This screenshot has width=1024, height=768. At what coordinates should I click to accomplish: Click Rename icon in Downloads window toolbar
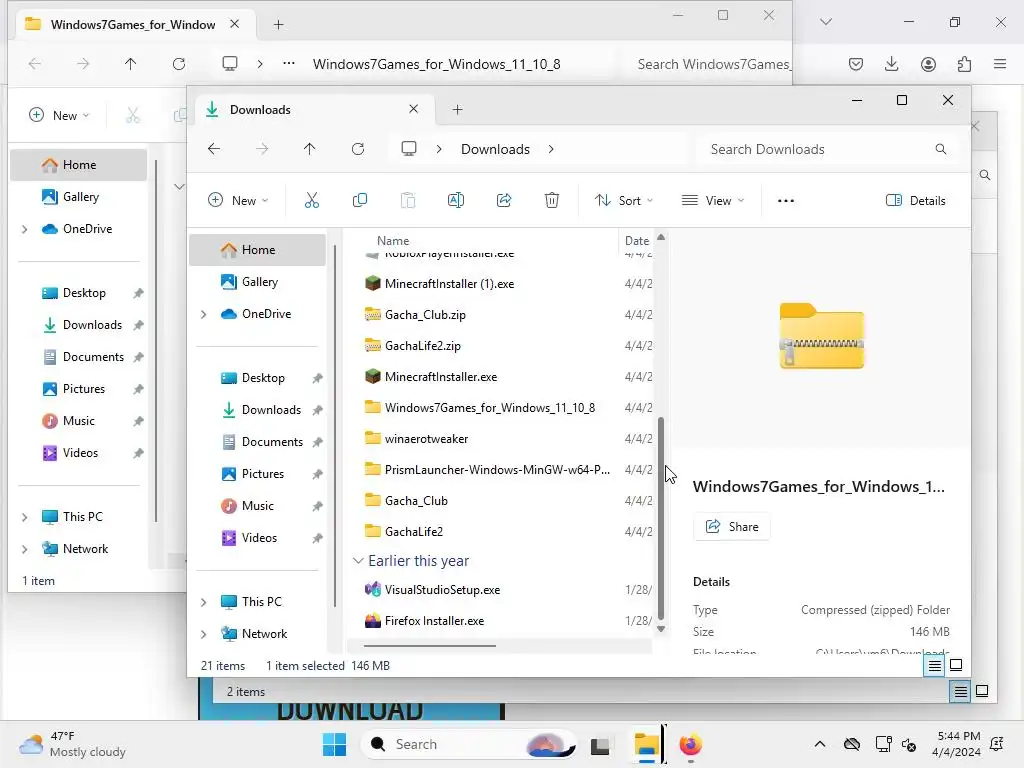click(x=455, y=200)
